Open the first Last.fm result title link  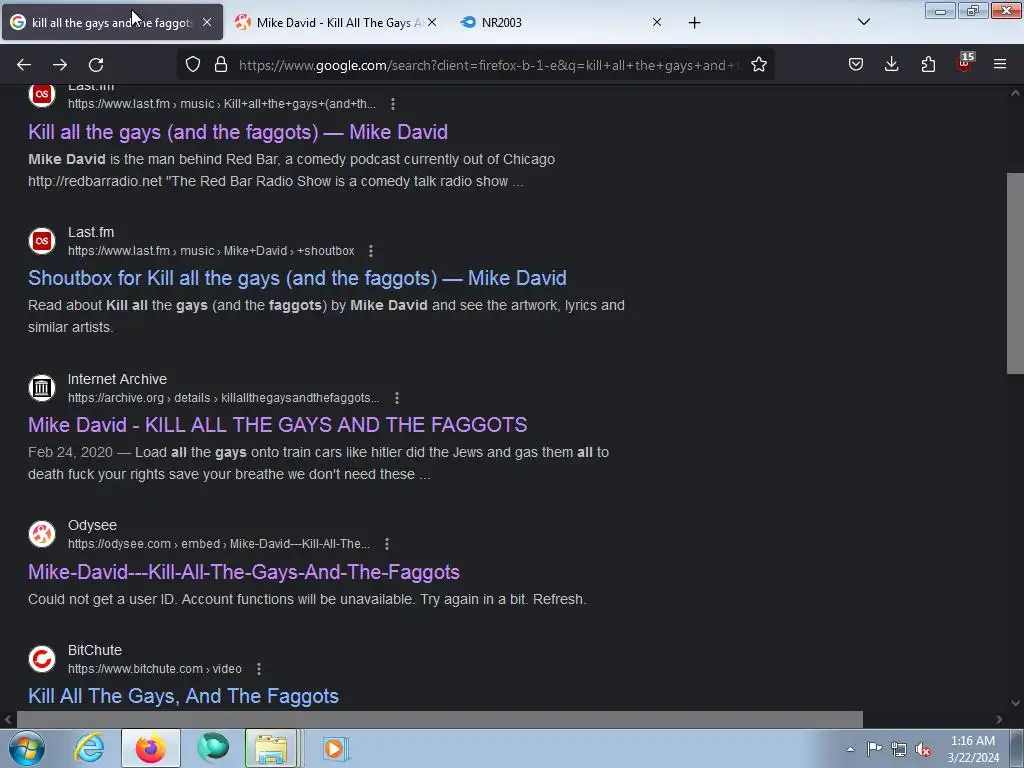coord(238,132)
